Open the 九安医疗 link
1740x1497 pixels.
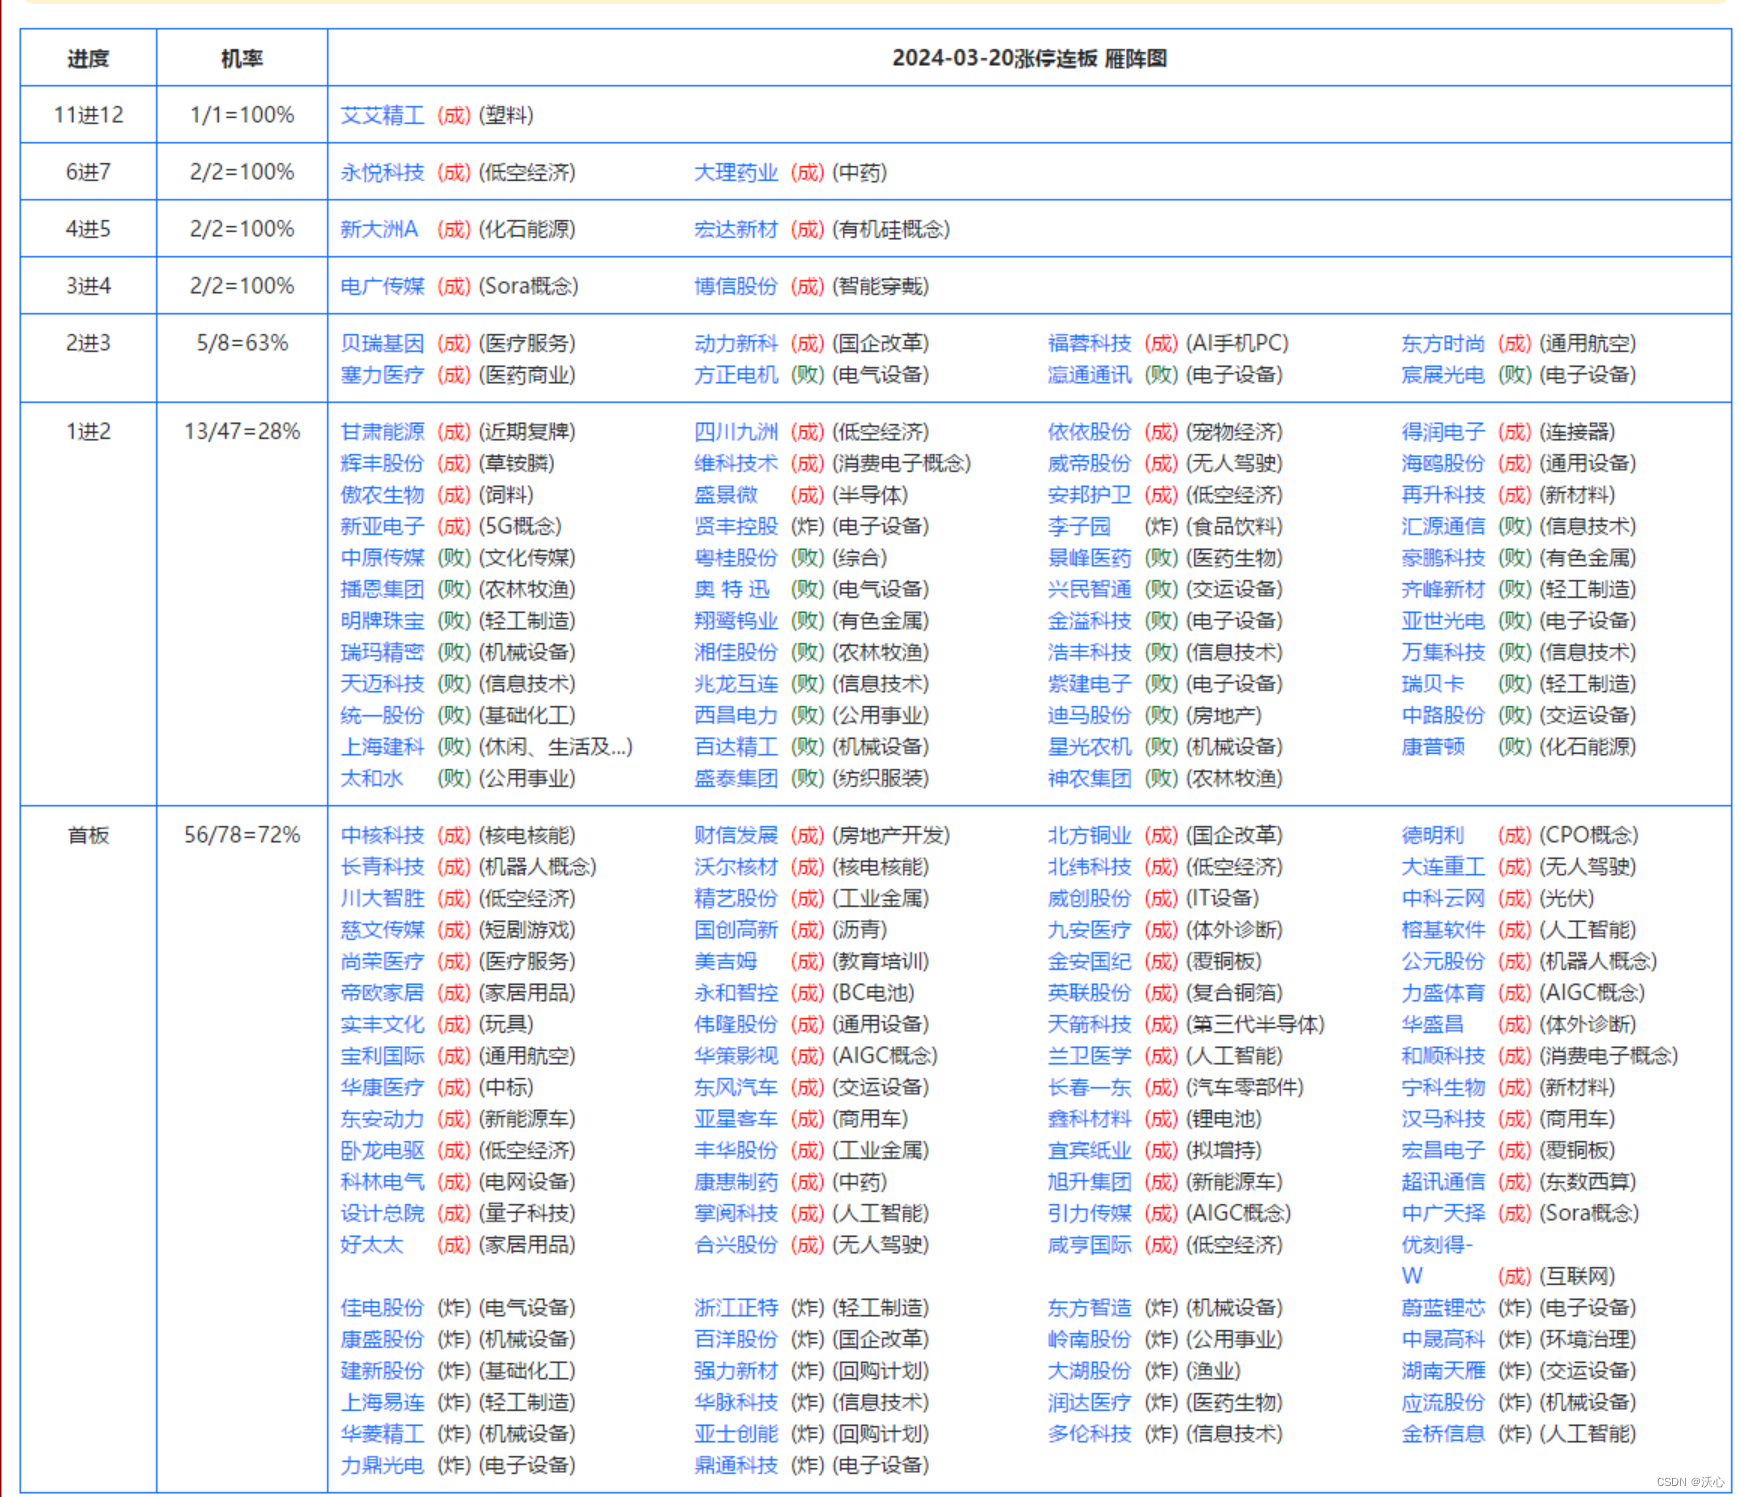coord(1089,929)
